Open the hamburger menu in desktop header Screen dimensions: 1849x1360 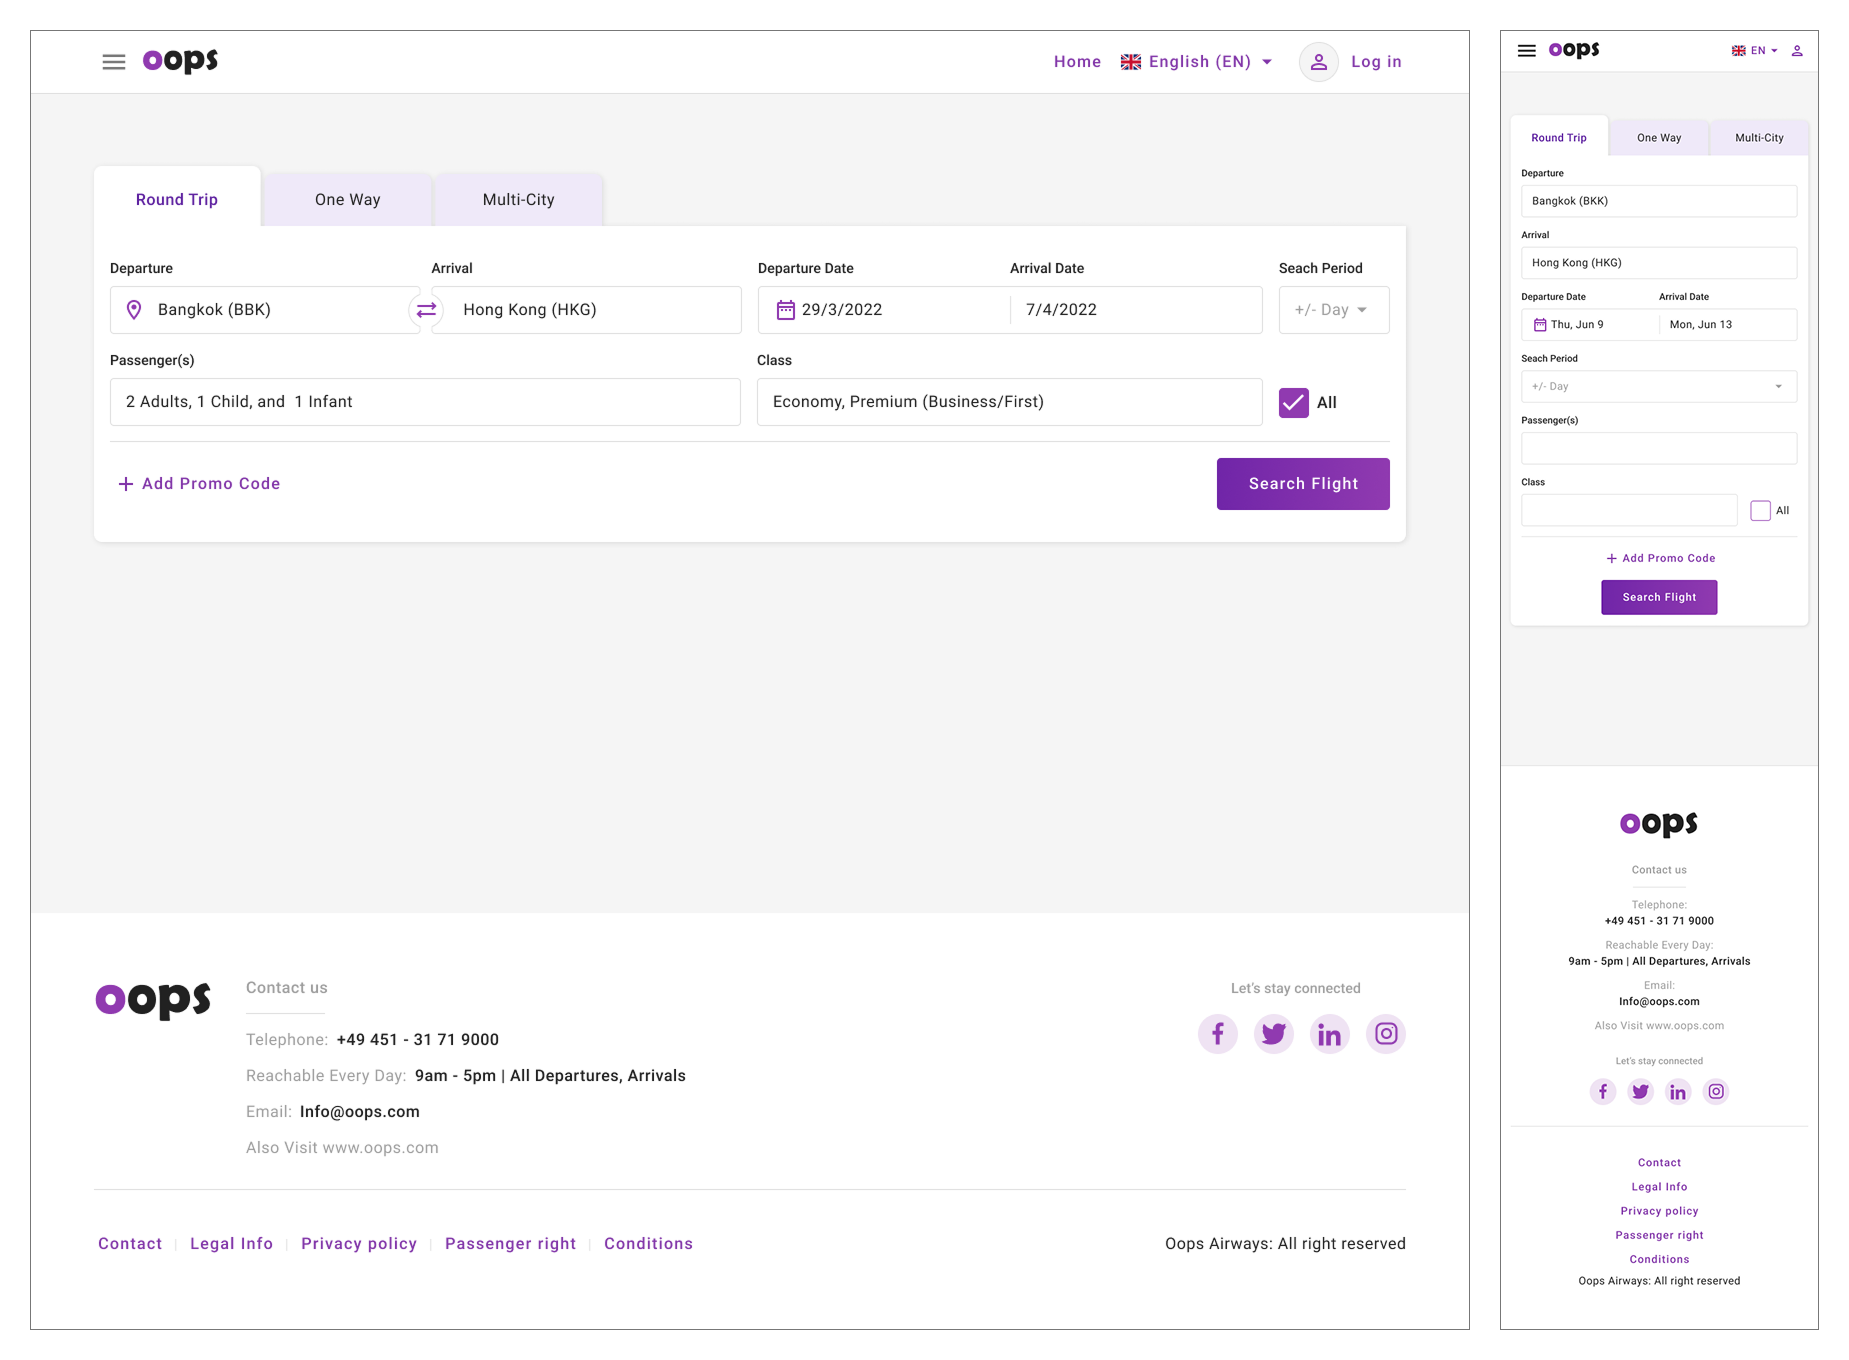pyautogui.click(x=114, y=62)
